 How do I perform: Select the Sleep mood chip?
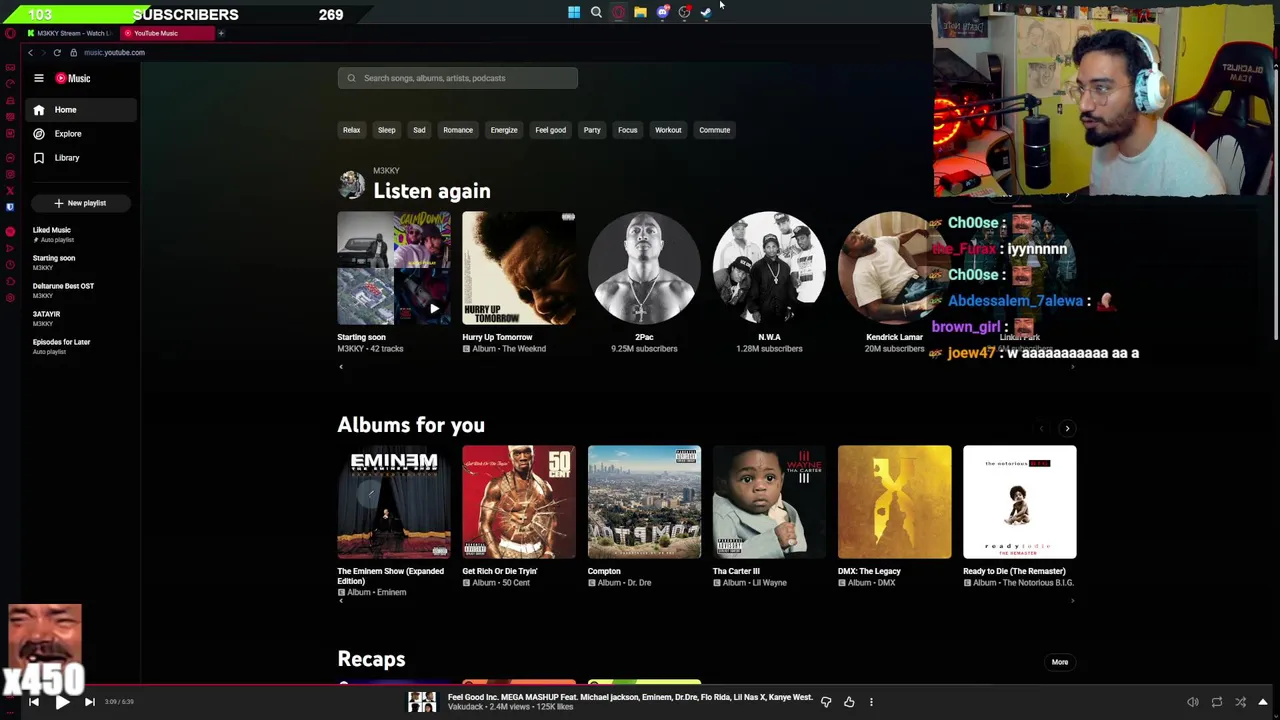(x=386, y=130)
